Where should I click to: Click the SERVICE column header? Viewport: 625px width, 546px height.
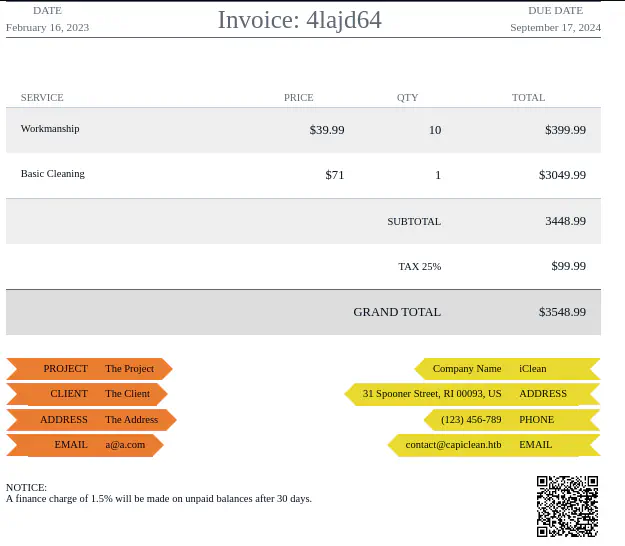(x=42, y=97)
